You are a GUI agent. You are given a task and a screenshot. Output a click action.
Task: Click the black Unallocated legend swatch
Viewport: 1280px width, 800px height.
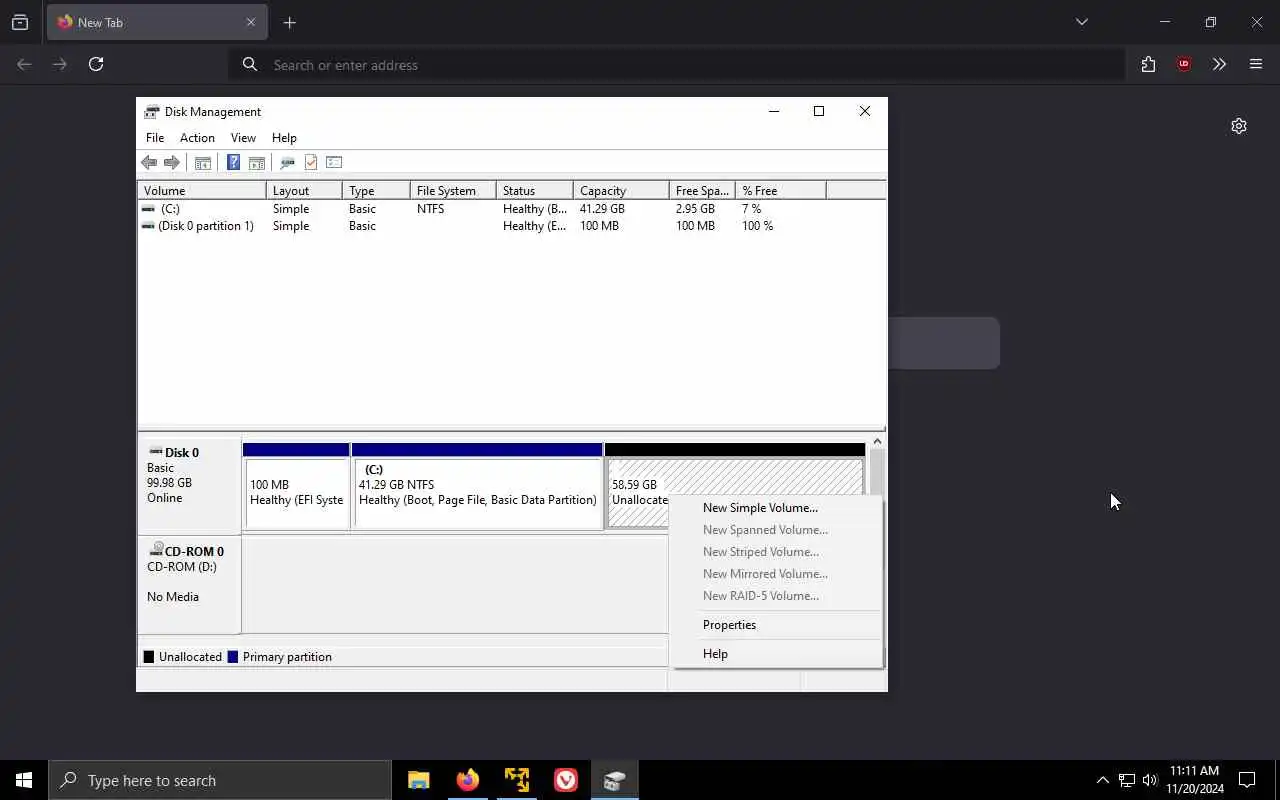(149, 657)
